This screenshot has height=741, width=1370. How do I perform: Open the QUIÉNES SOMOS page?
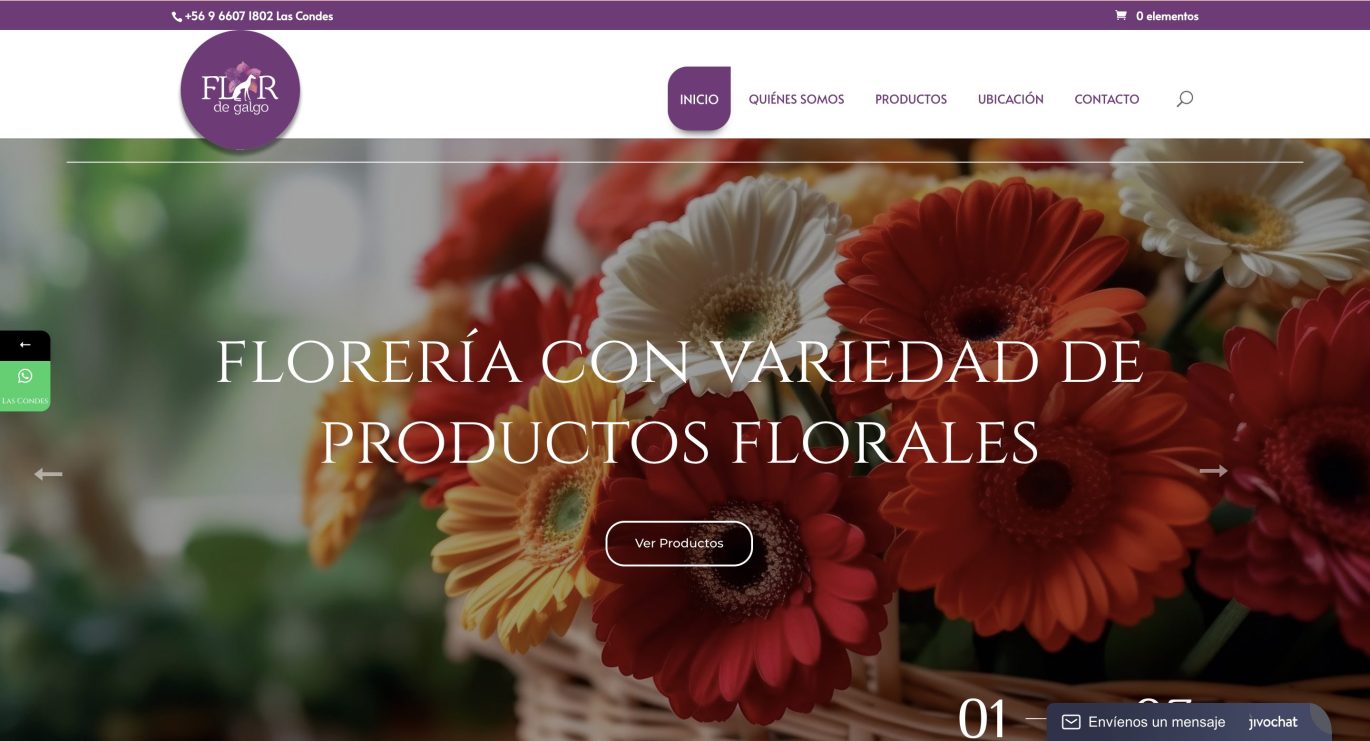click(x=796, y=99)
